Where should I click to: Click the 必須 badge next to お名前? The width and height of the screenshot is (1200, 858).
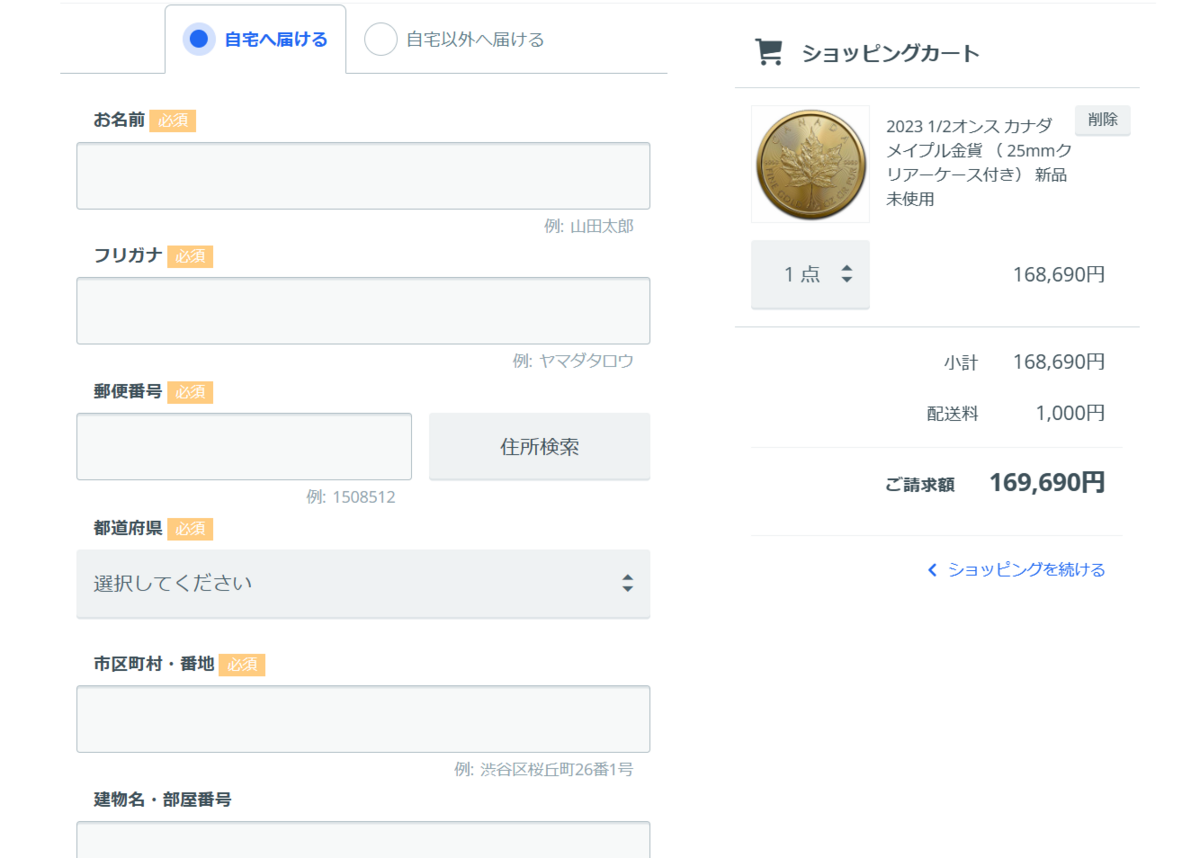coord(172,120)
